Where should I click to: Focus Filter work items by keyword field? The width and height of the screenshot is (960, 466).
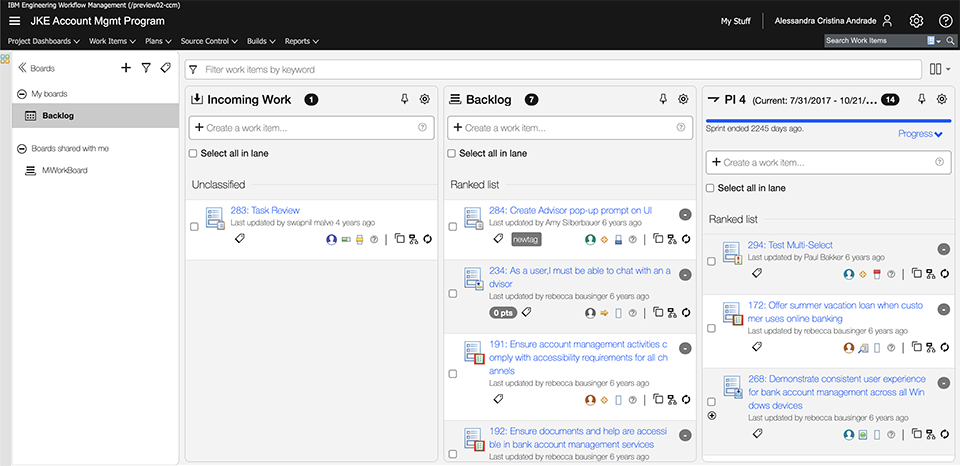tap(553, 69)
